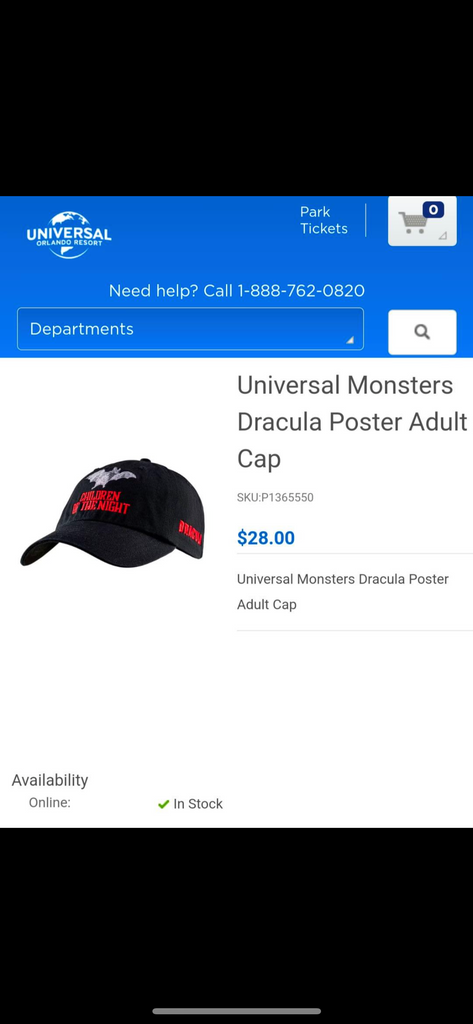Image resolution: width=473 pixels, height=1024 pixels.
Task: Click the Availability heading
Action: coord(50,780)
